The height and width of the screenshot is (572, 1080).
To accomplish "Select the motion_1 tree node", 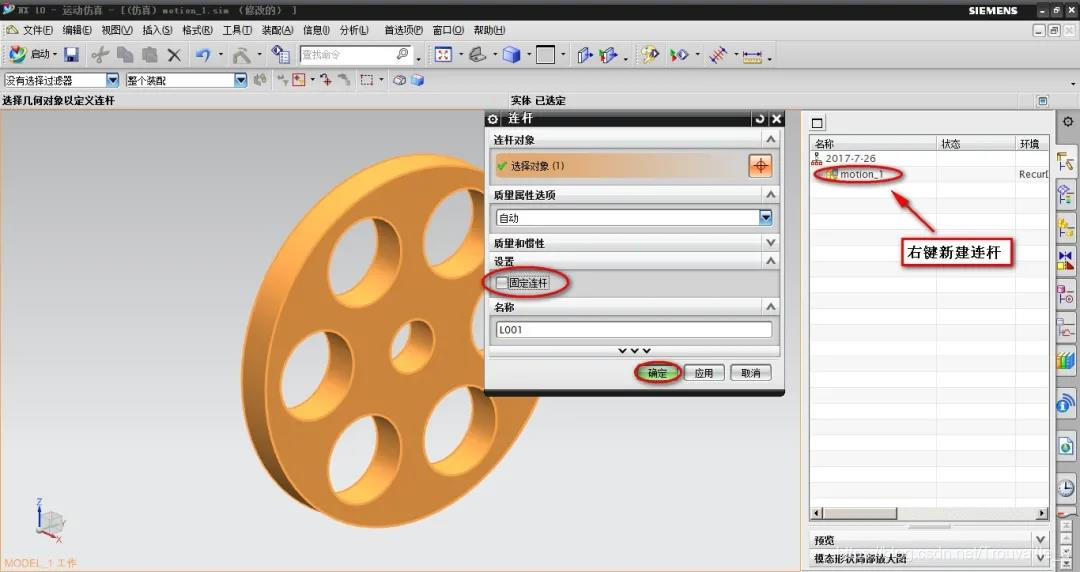I will [861, 174].
